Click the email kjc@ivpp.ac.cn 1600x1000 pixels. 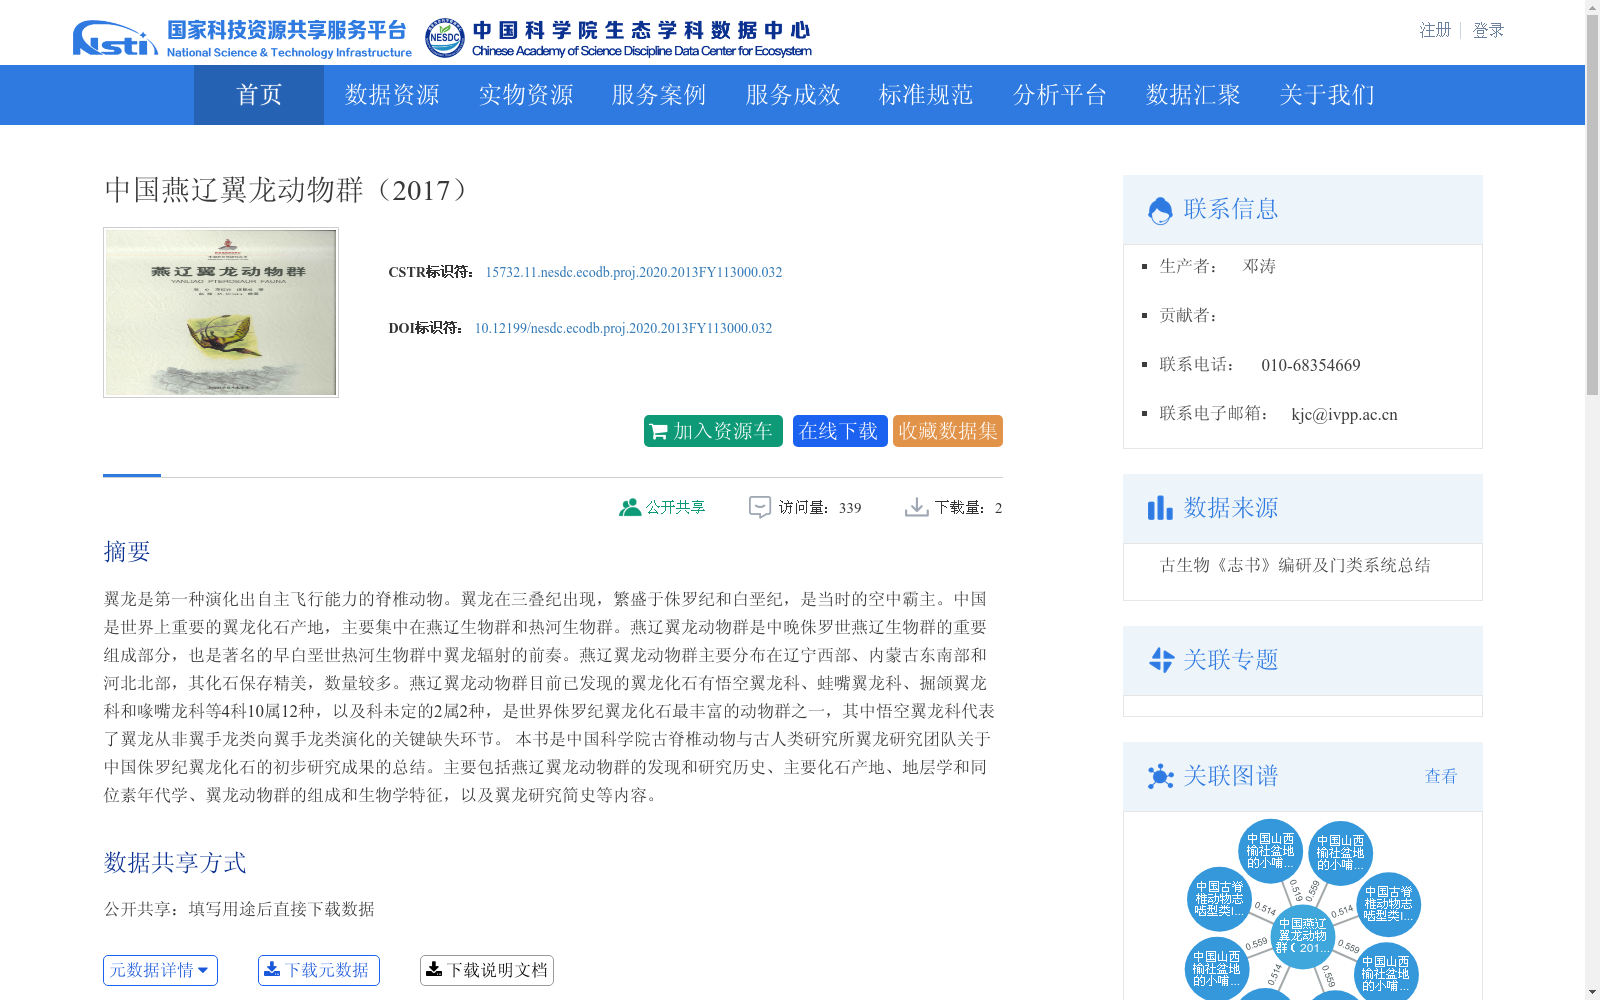(x=1344, y=414)
